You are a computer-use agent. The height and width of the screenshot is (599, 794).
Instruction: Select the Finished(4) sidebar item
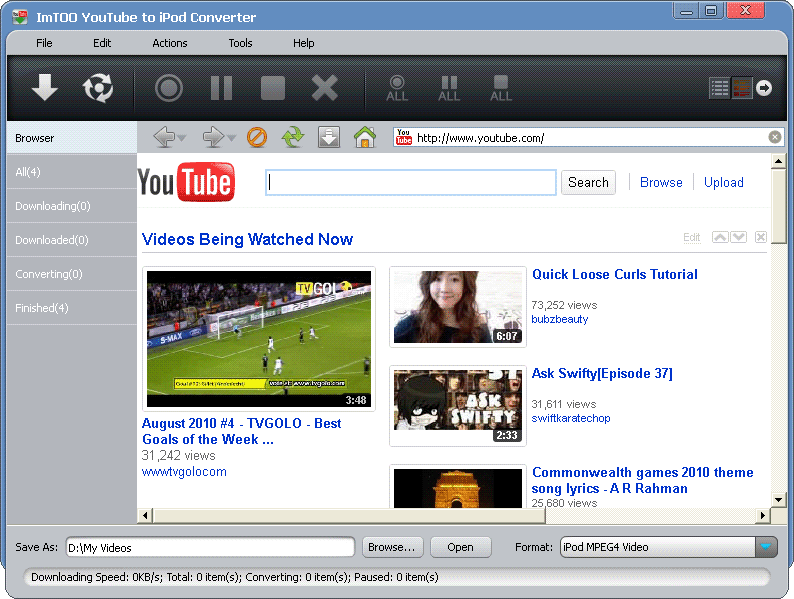pos(72,308)
